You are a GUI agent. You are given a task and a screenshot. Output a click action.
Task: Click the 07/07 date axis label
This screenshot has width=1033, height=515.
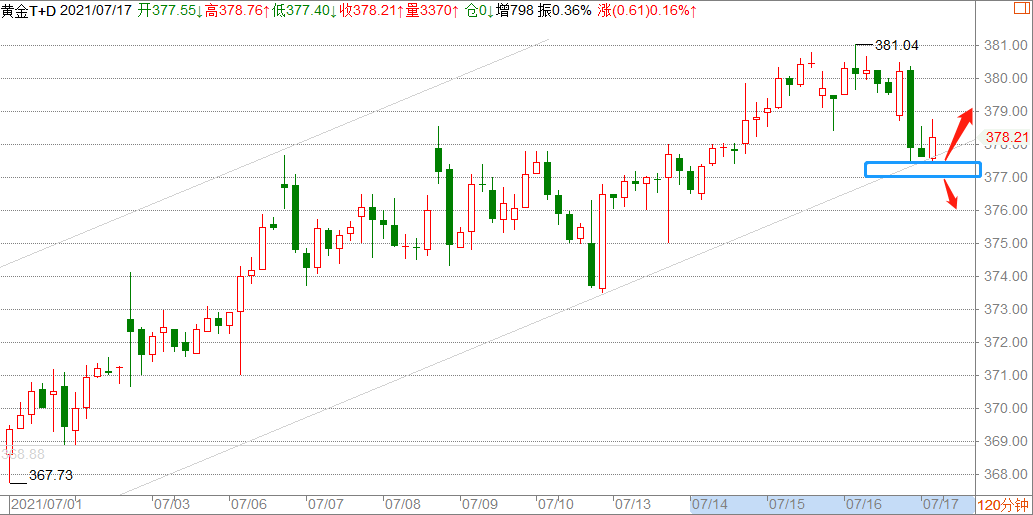pos(325,505)
